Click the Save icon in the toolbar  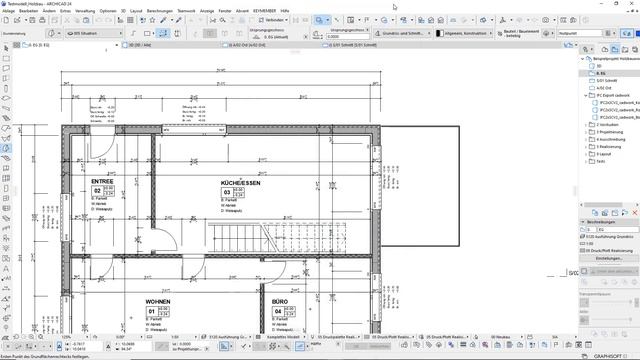point(32,20)
